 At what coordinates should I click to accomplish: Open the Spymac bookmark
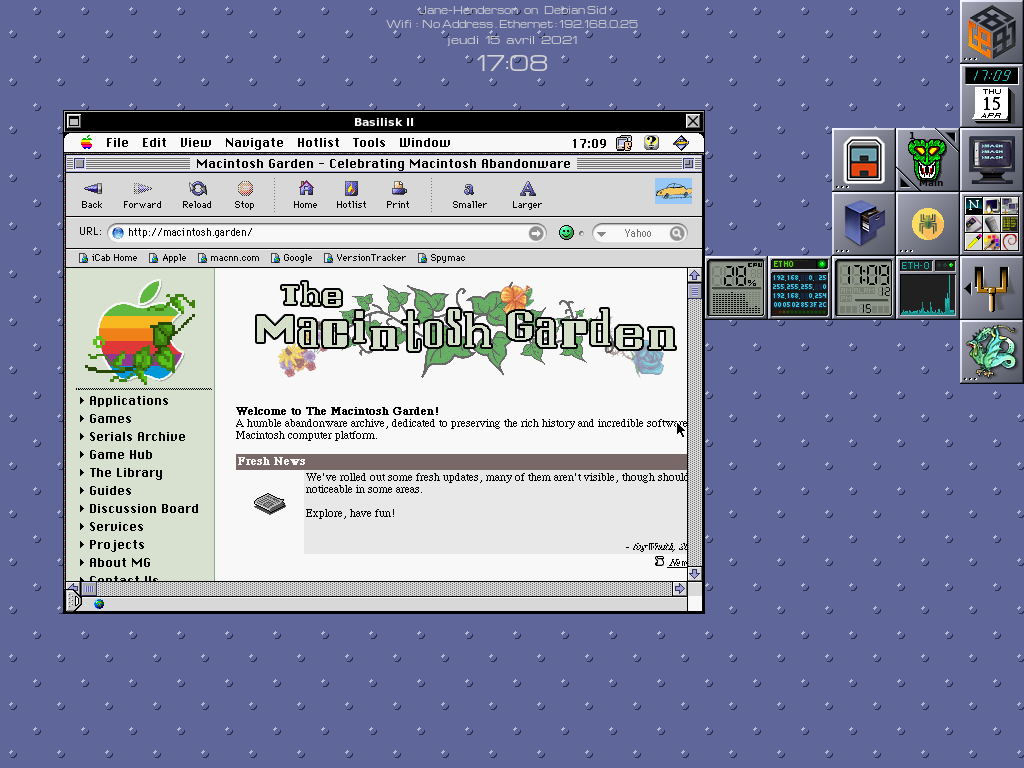tap(441, 258)
